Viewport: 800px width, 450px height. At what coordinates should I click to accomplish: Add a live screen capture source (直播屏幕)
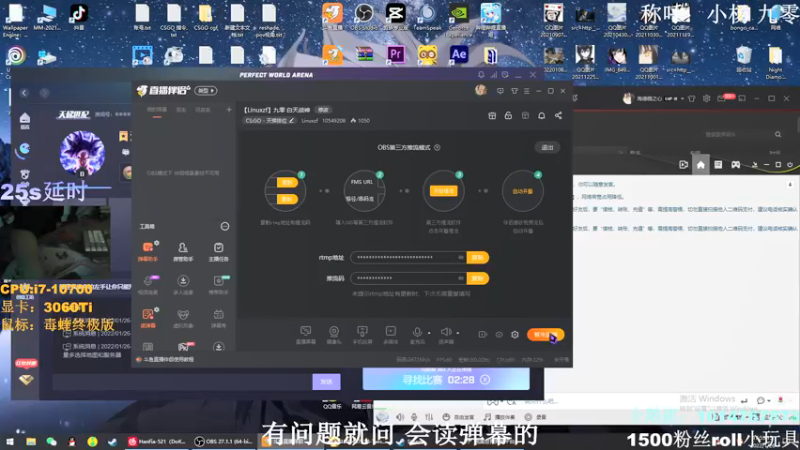point(306,335)
